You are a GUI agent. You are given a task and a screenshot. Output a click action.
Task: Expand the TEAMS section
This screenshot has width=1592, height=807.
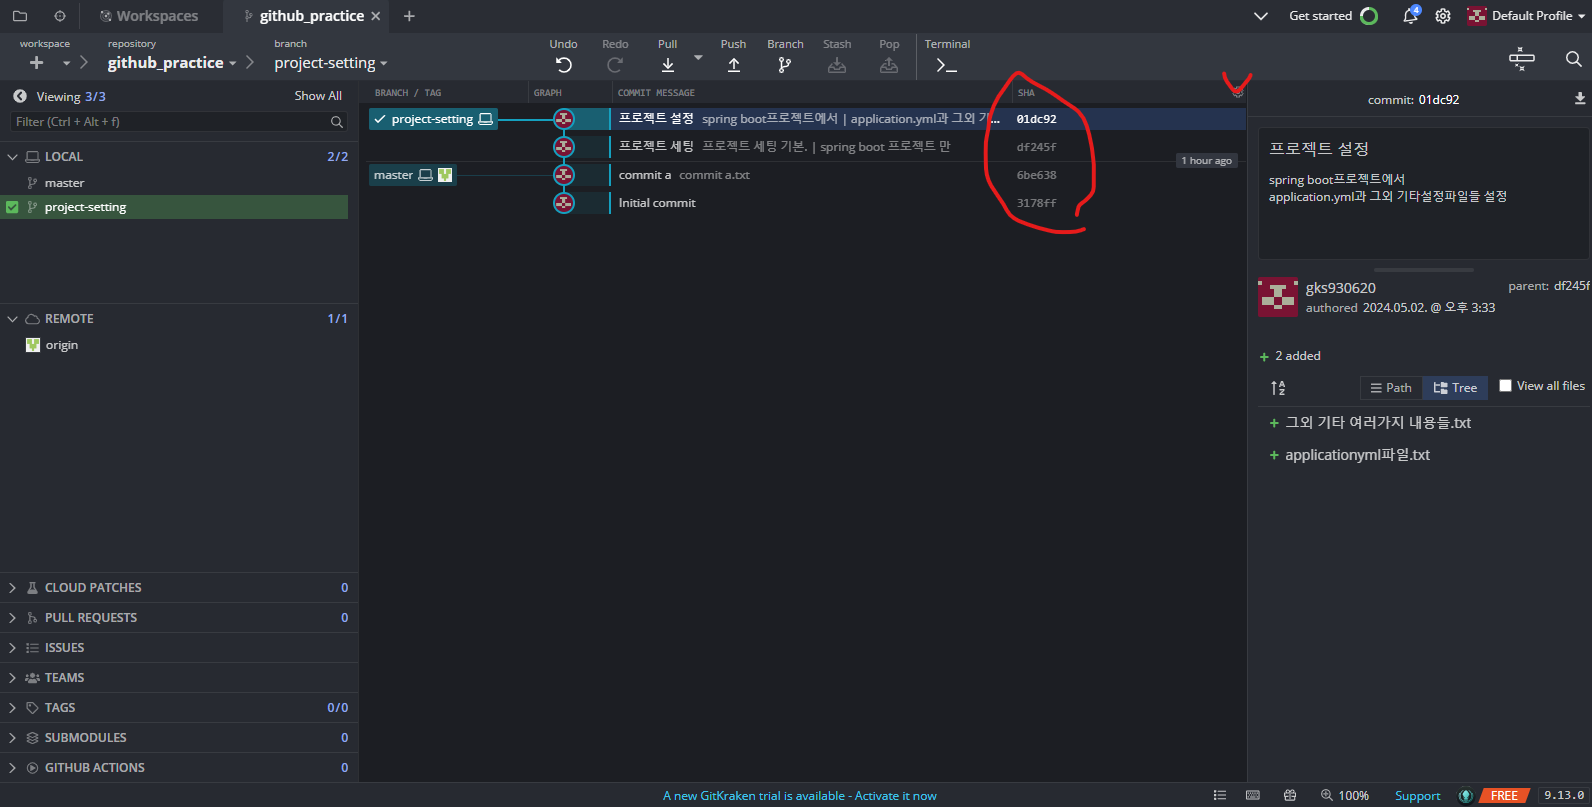pyautogui.click(x=13, y=678)
